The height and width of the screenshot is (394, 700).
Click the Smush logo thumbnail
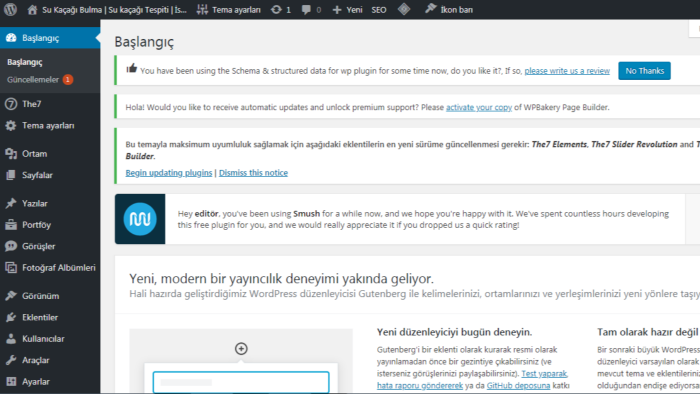(140, 219)
